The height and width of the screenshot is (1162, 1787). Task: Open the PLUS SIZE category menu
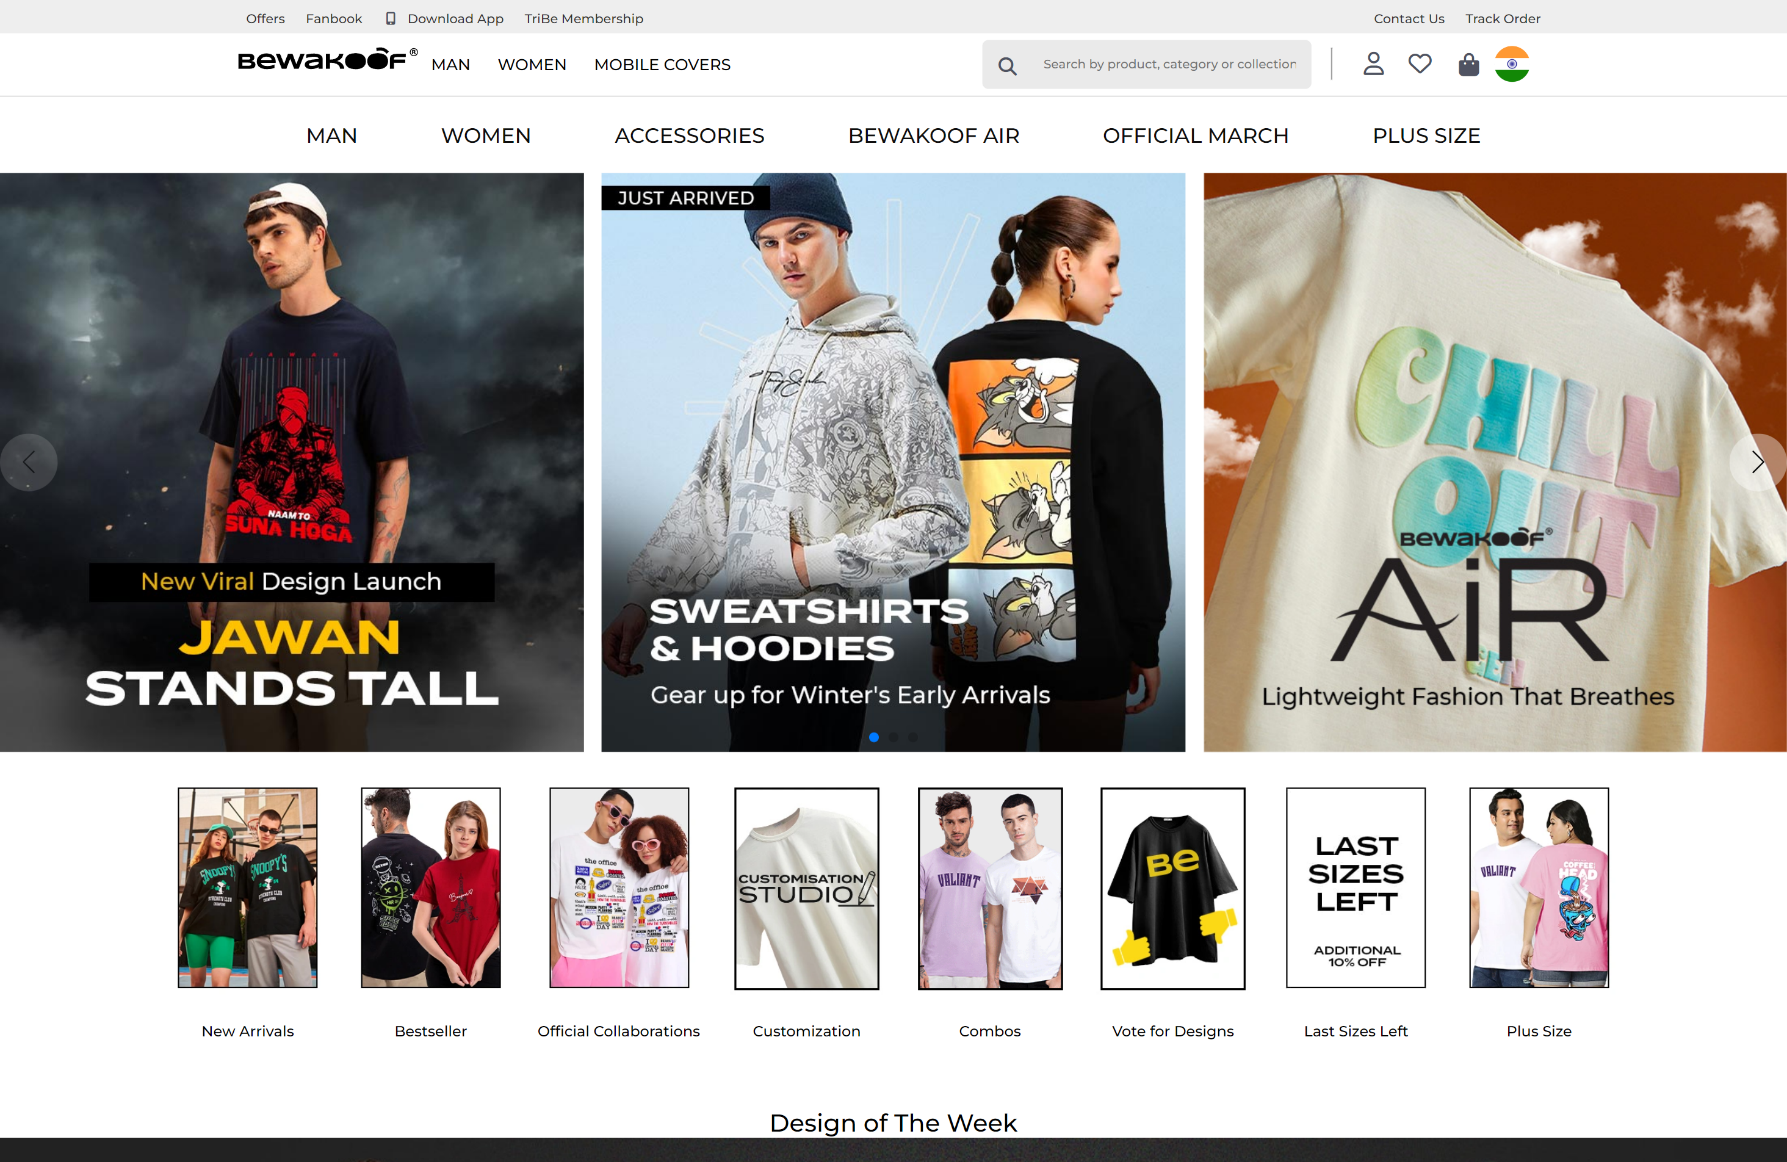[x=1427, y=135]
